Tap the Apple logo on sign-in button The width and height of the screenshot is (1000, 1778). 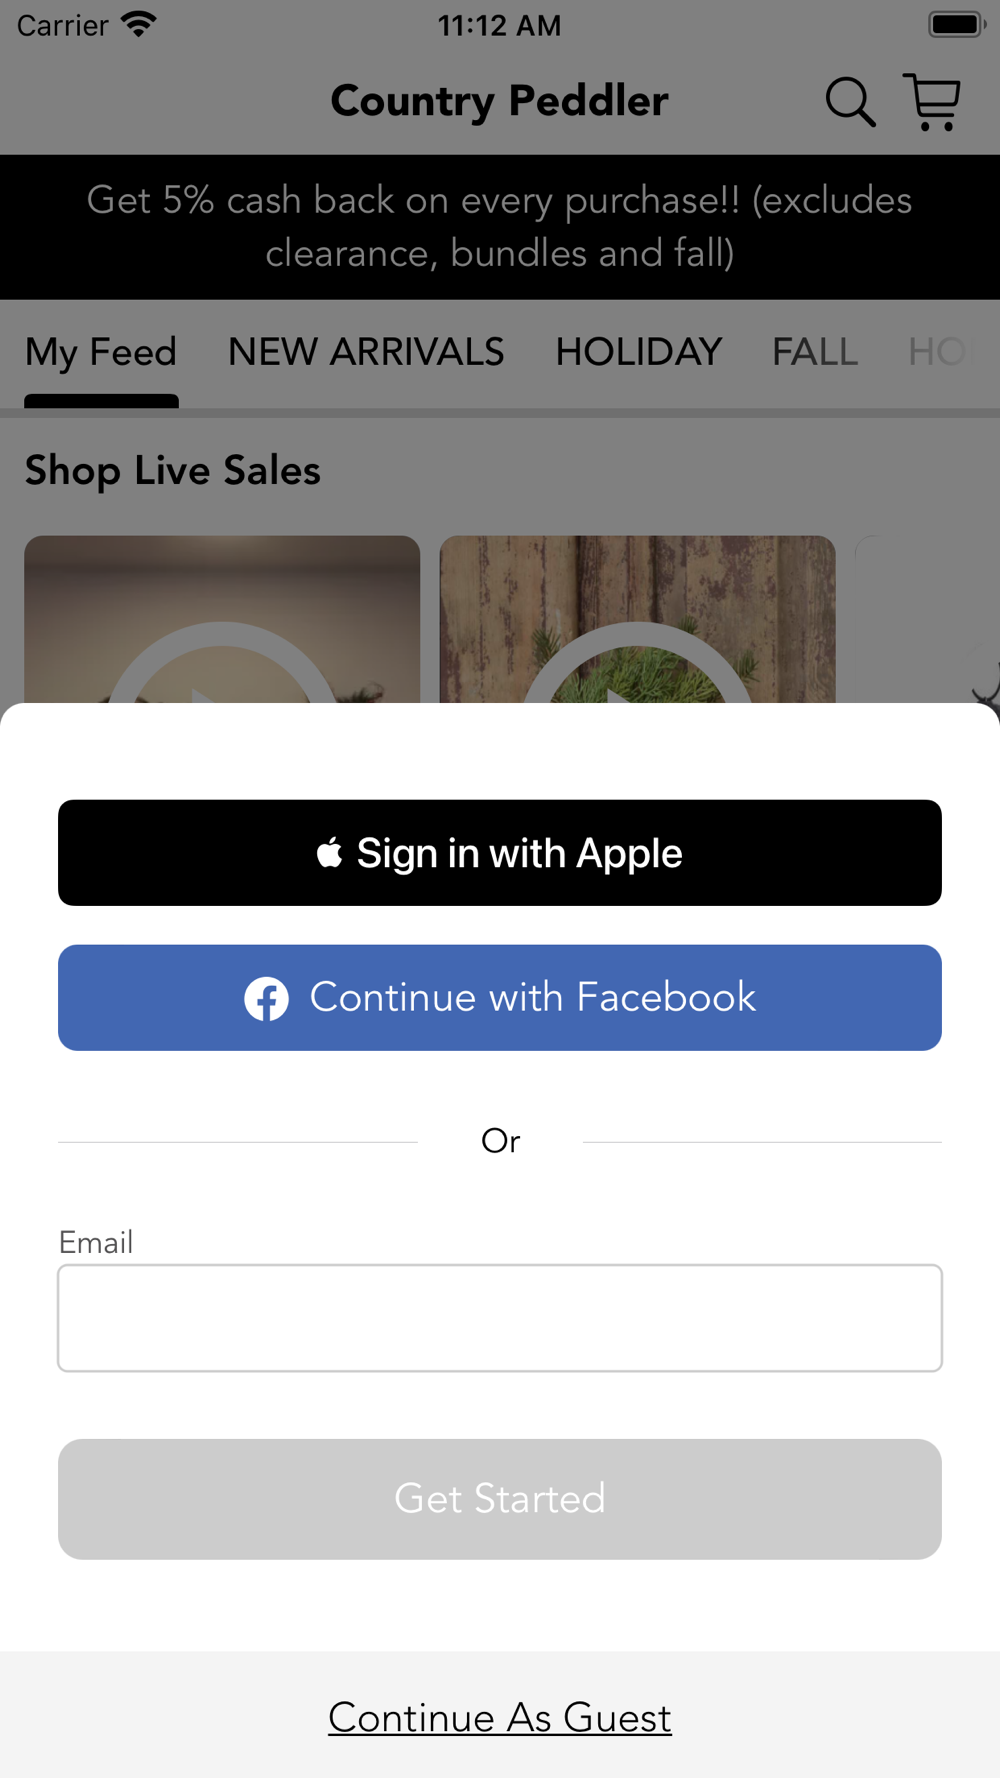point(329,852)
